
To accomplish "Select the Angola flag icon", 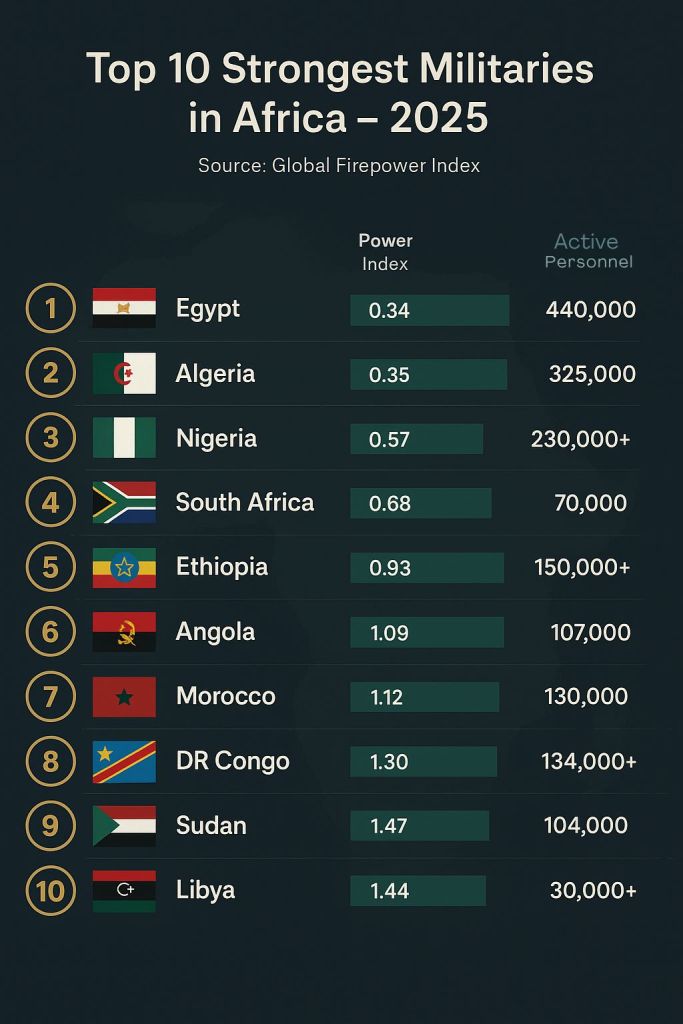I will 124,632.
